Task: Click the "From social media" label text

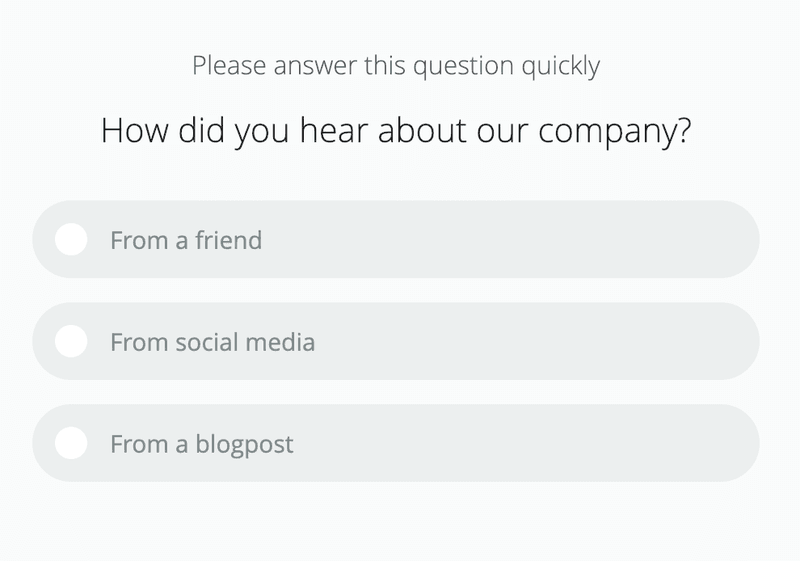Action: (212, 342)
